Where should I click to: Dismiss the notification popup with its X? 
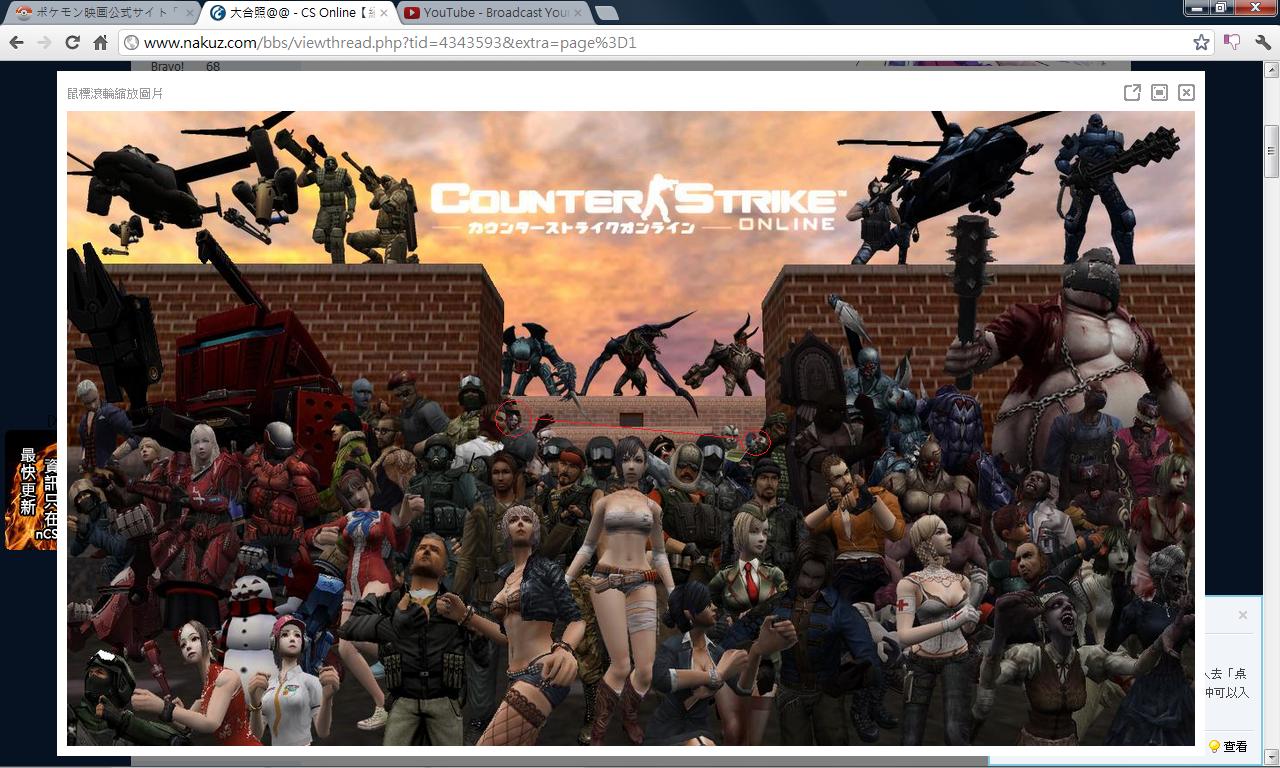click(x=1243, y=615)
